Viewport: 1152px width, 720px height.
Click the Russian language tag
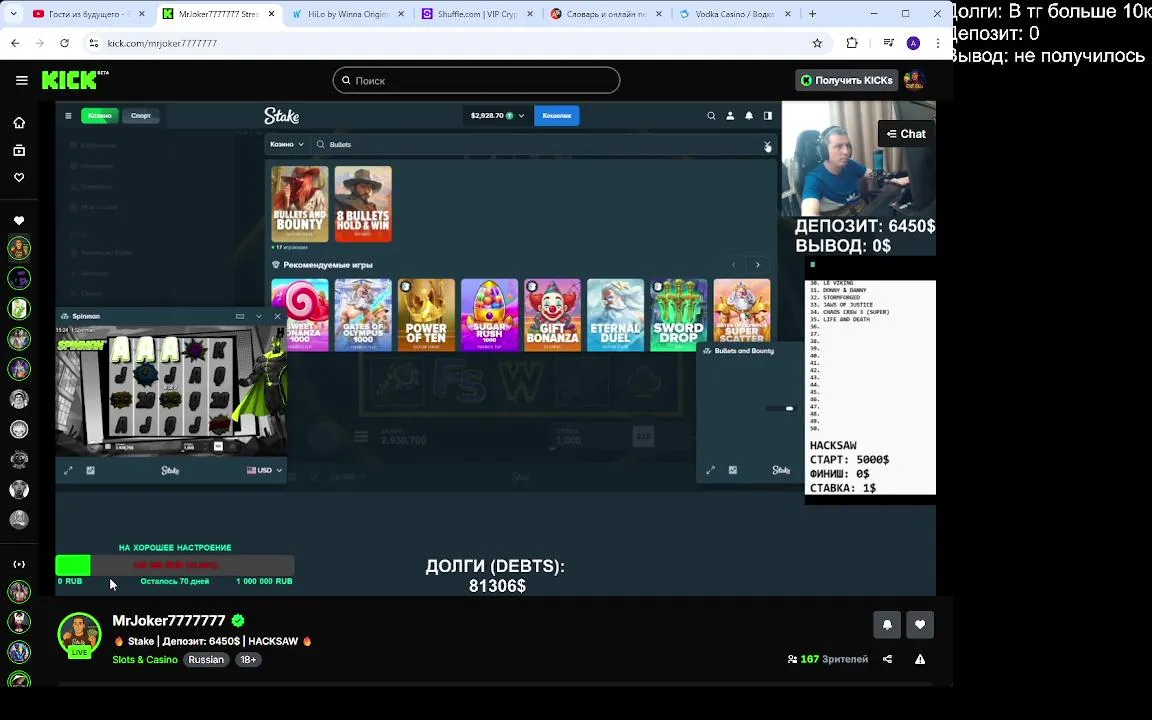206,660
